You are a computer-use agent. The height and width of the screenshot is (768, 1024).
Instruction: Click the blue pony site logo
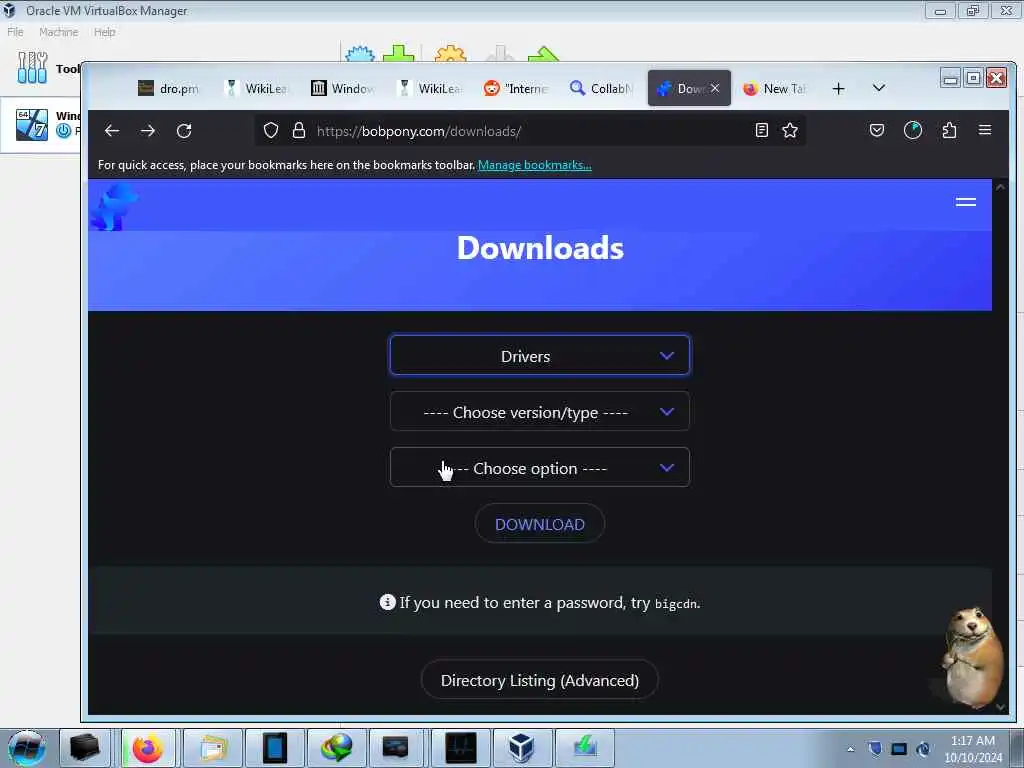(114, 206)
